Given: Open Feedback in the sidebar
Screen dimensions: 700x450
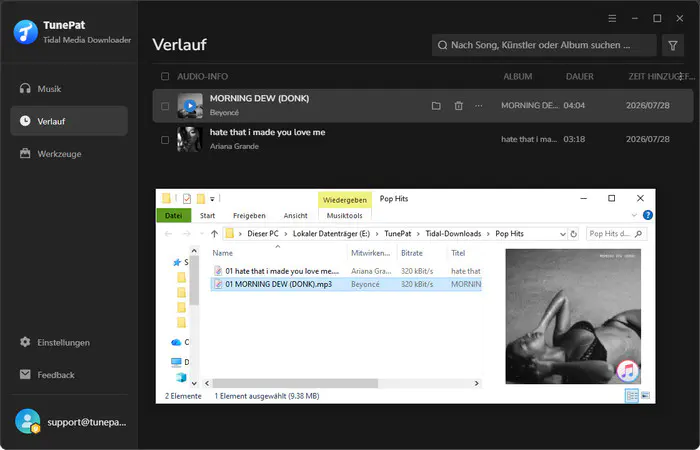Looking at the screenshot, I should pyautogui.click(x=69, y=375).
